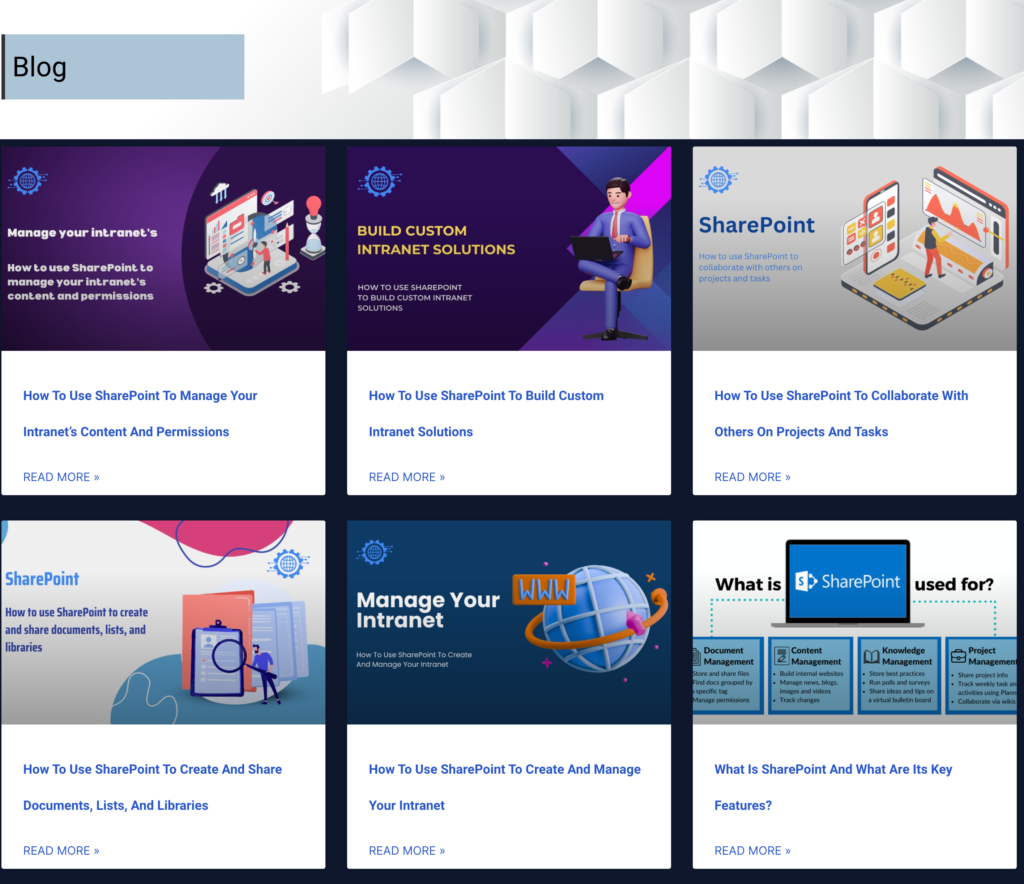Click the Project Management box in the SharePoint diagram
Image resolution: width=1024 pixels, height=884 pixels.
click(x=982, y=675)
